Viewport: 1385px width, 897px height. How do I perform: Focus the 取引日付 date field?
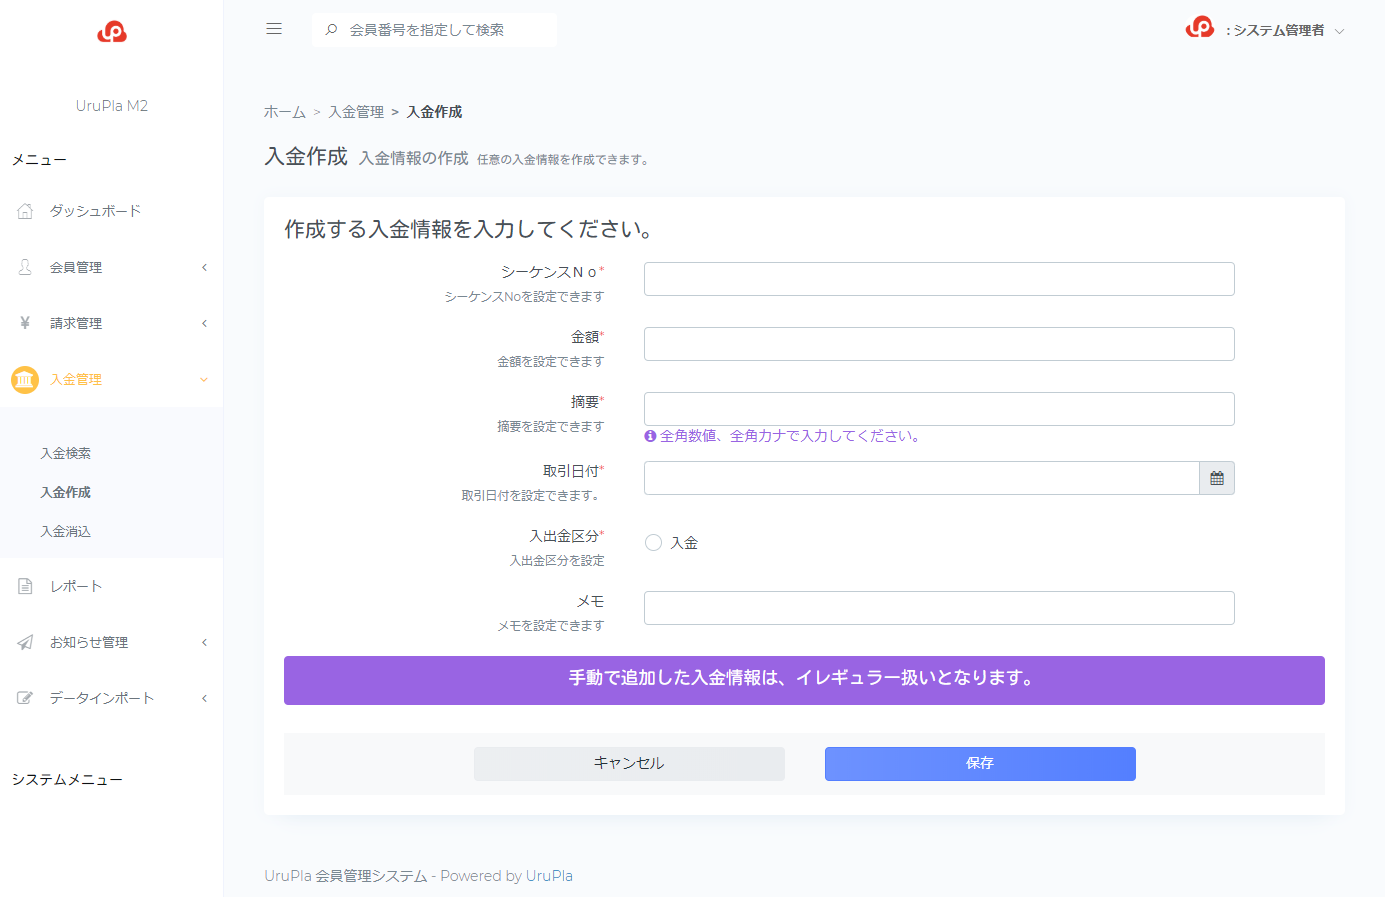921,478
